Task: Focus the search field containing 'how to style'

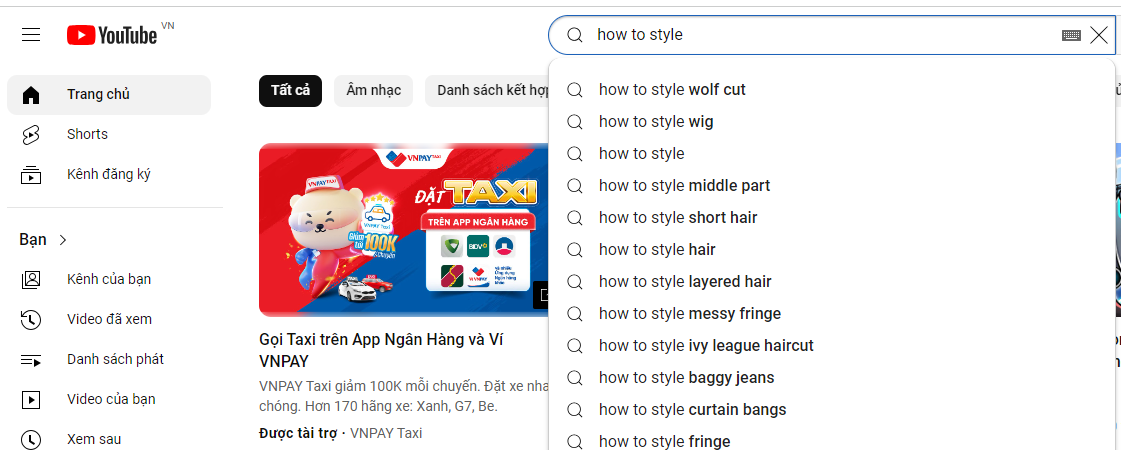Action: coord(832,34)
